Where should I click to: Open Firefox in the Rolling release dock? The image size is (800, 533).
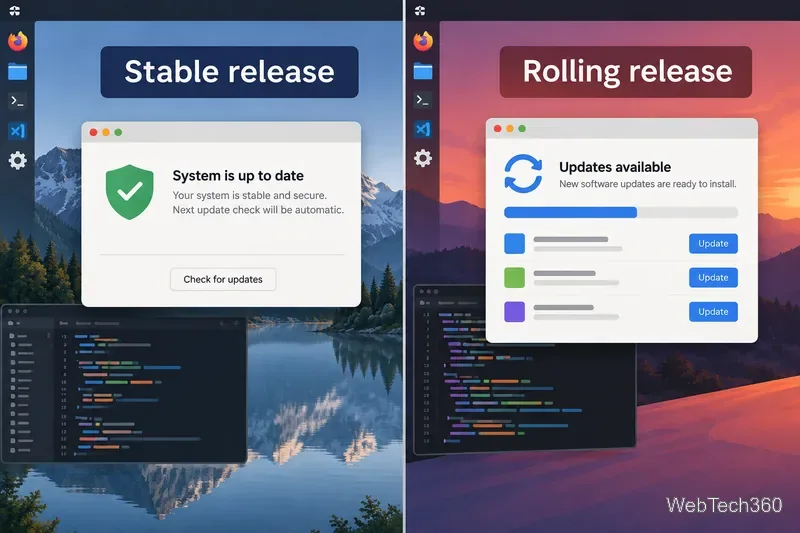point(423,41)
